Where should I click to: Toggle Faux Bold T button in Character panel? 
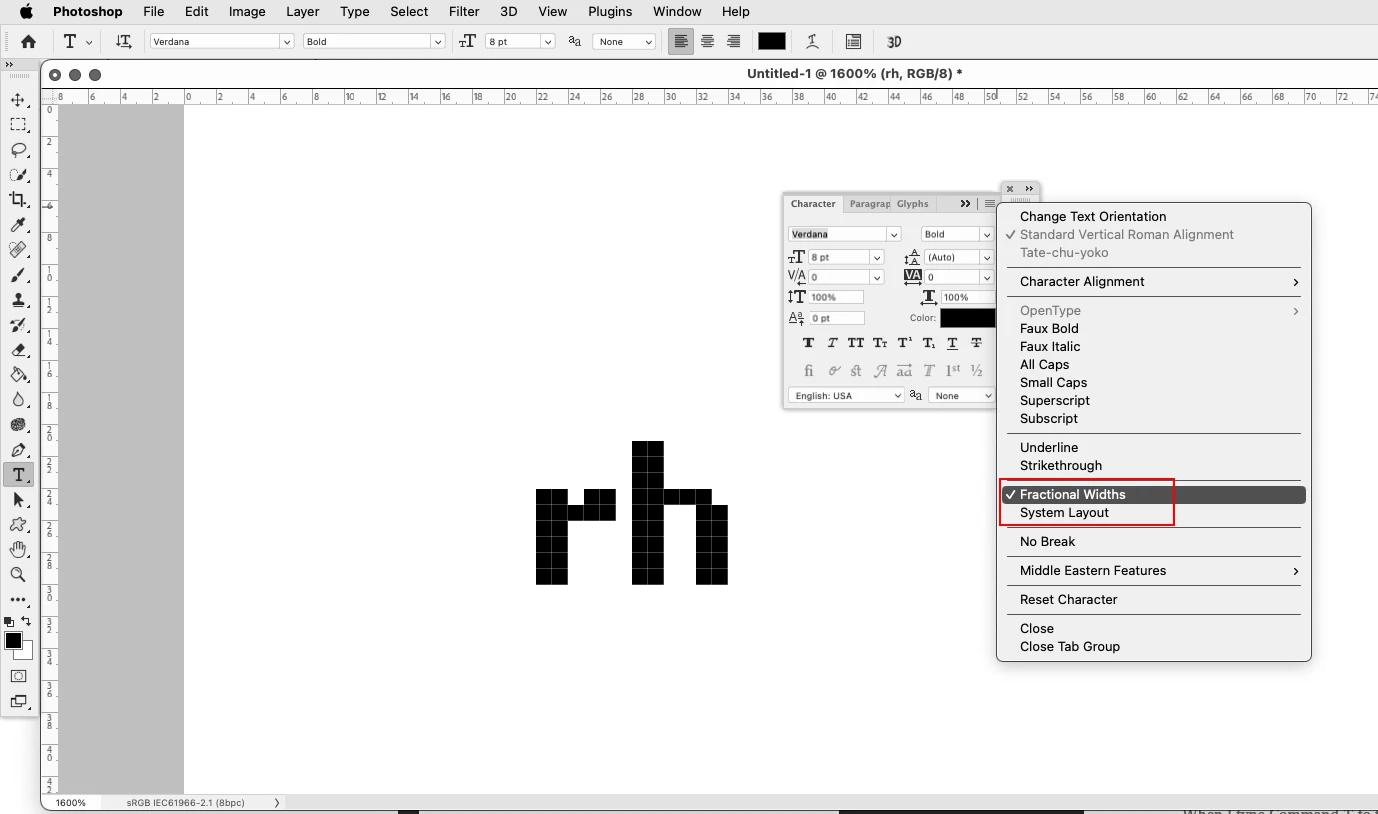click(808, 343)
